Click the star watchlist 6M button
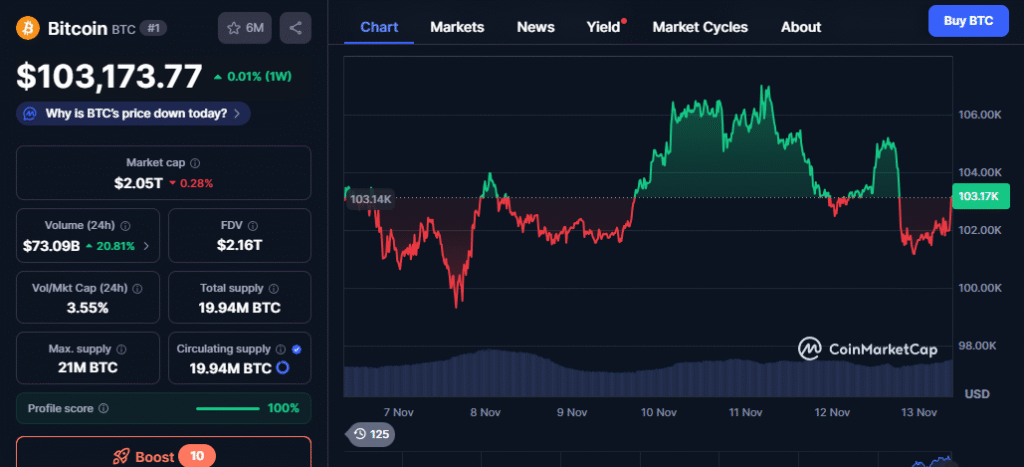 click(244, 28)
